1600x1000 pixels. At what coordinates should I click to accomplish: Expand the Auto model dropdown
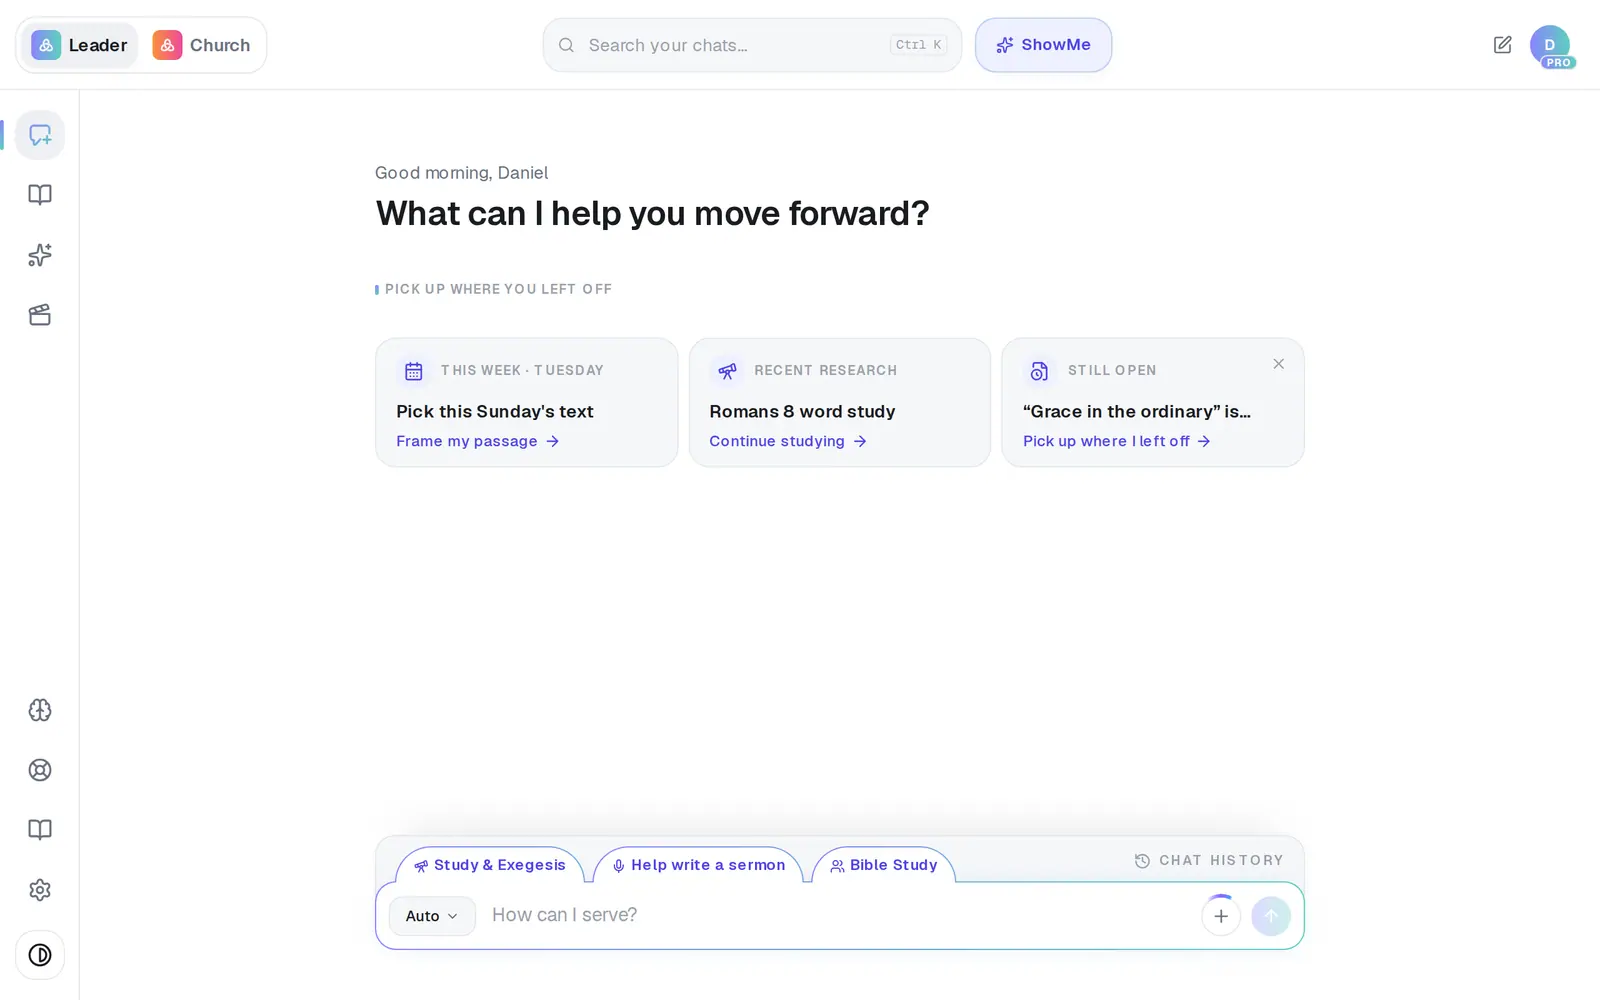pos(432,916)
